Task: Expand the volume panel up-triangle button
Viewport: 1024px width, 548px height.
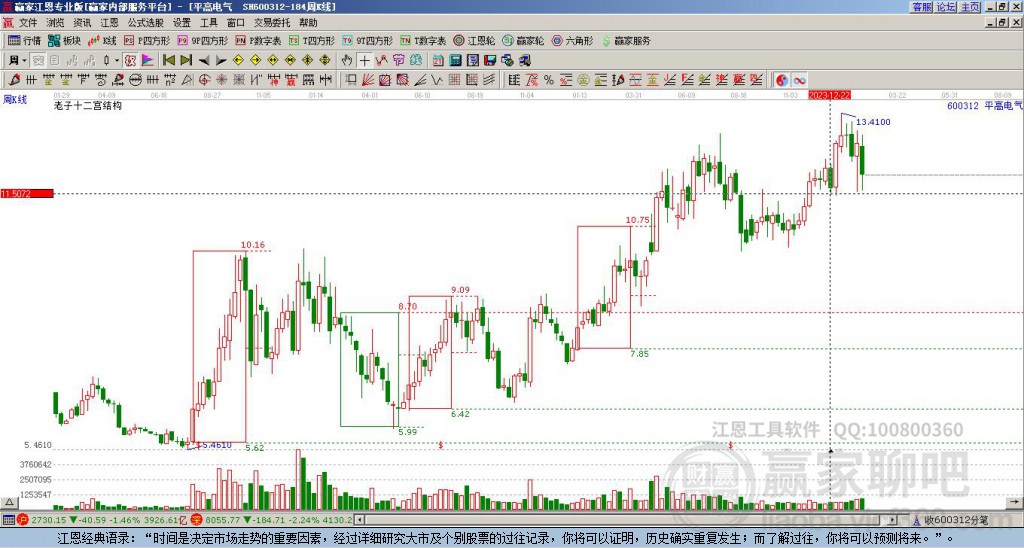Action: point(8,502)
